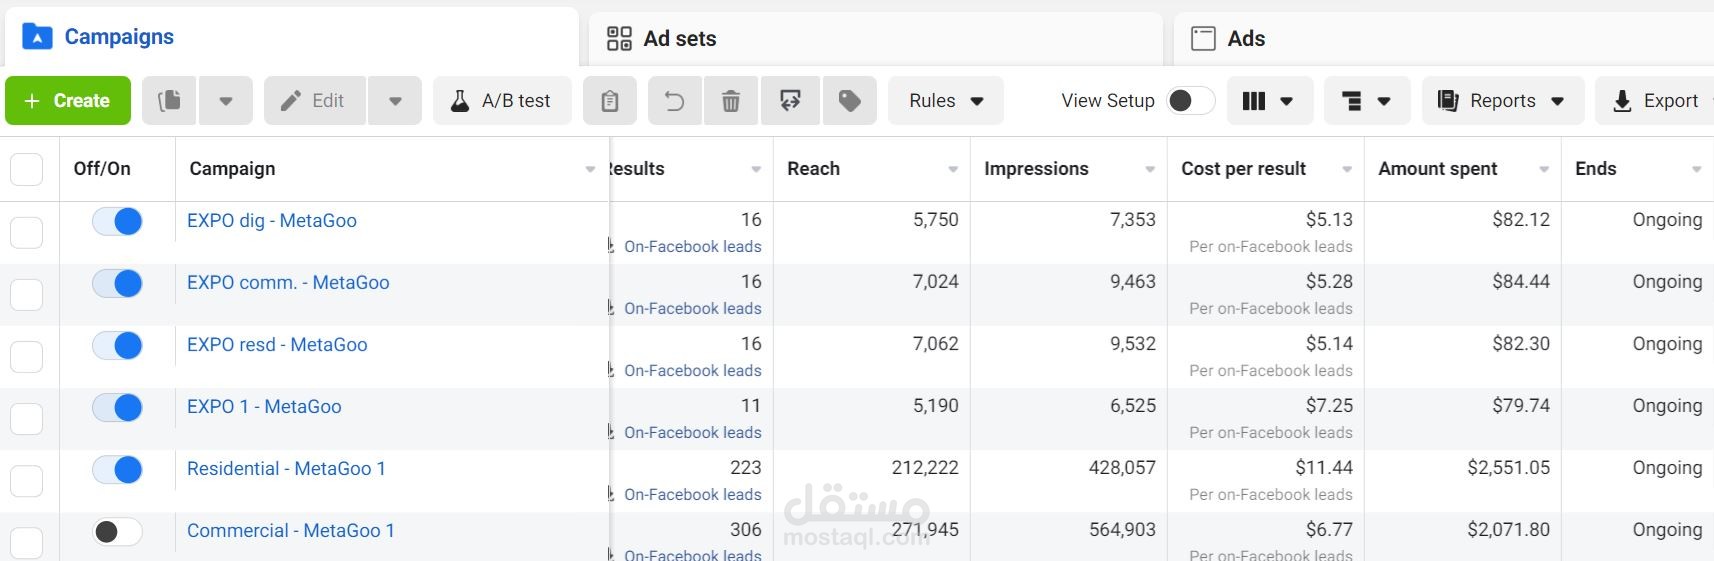Click the duplicate campaign icon

click(170, 101)
